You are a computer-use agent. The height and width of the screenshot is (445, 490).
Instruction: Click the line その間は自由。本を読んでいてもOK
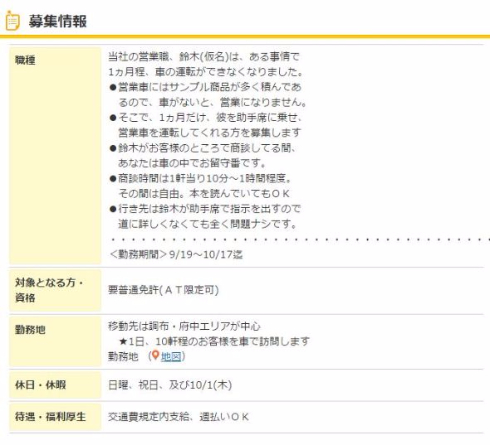click(x=204, y=194)
